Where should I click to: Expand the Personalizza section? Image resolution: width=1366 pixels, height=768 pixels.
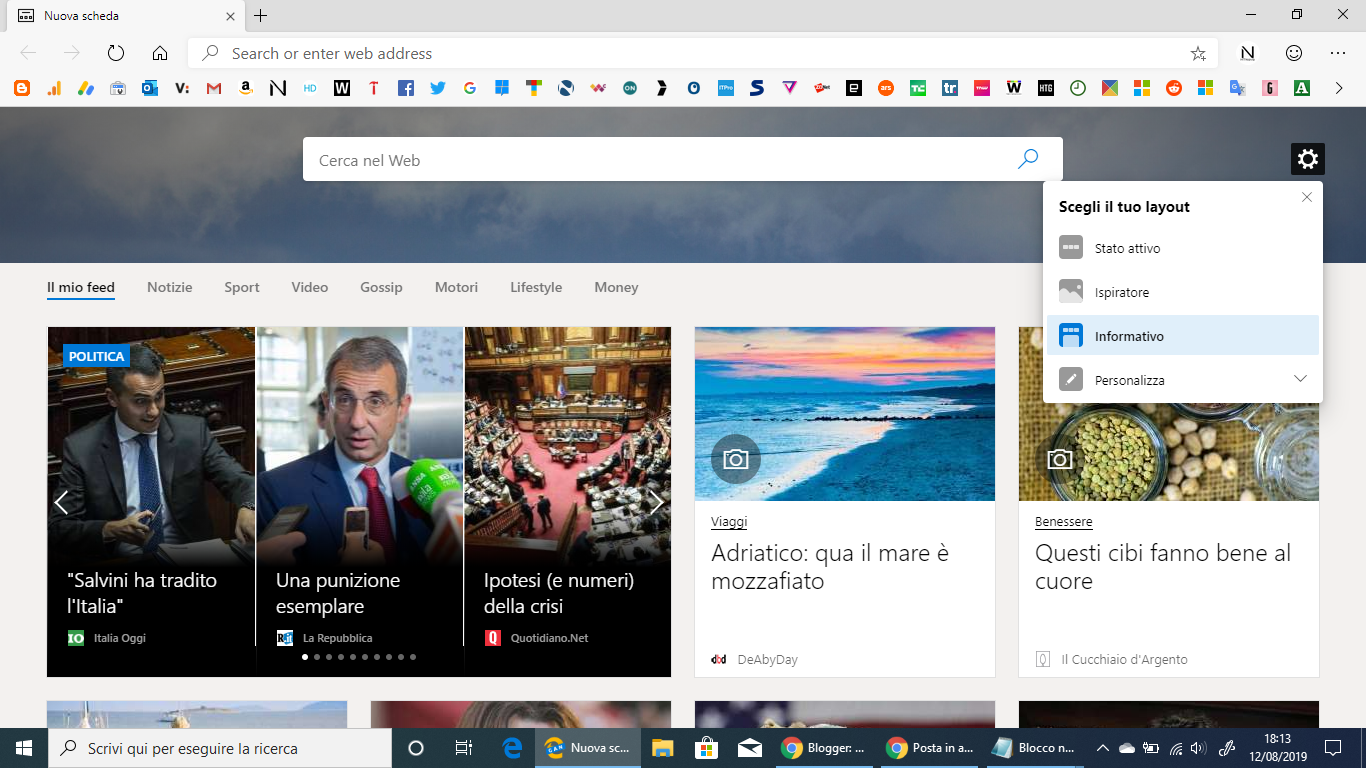pos(1300,379)
